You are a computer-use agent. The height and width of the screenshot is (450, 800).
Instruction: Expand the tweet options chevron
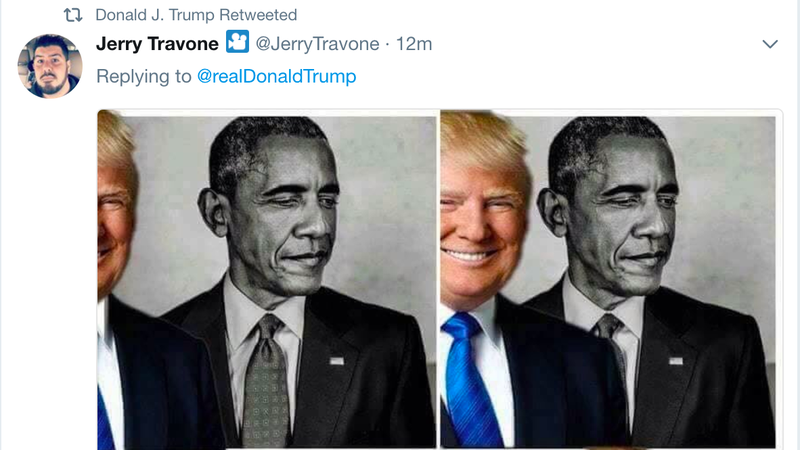tap(770, 44)
